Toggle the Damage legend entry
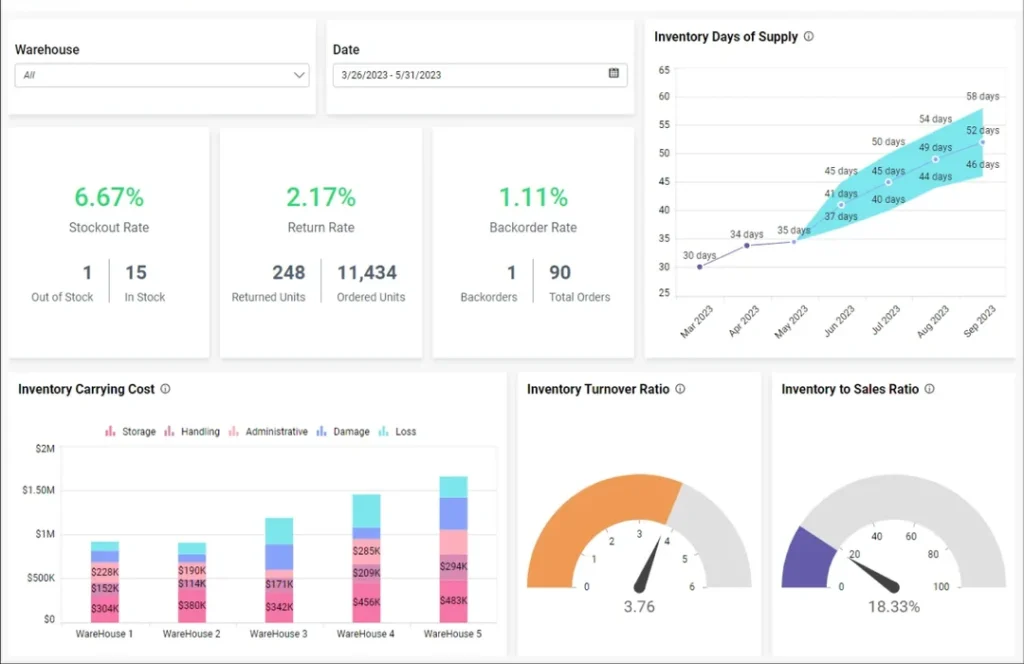Screen dimensions: 1024x664 coord(342,432)
